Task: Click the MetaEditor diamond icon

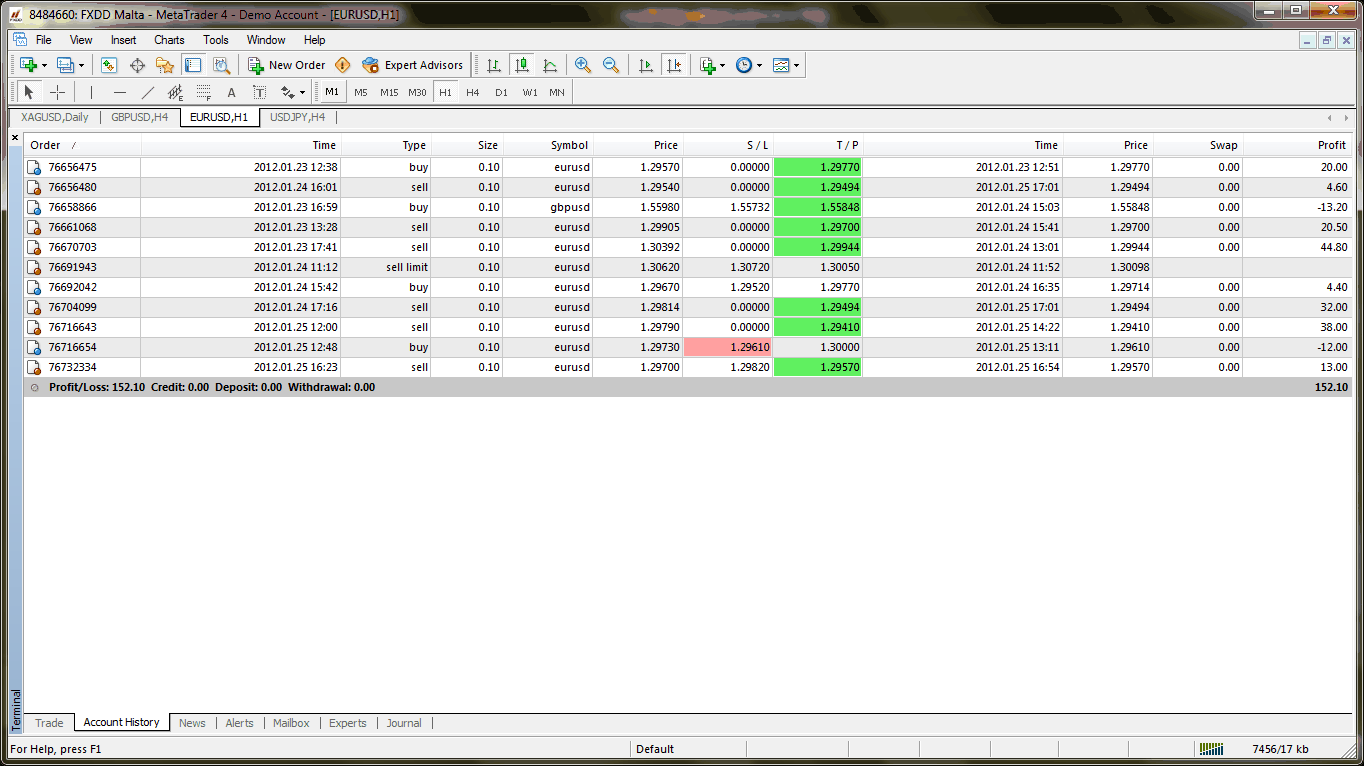Action: (343, 65)
